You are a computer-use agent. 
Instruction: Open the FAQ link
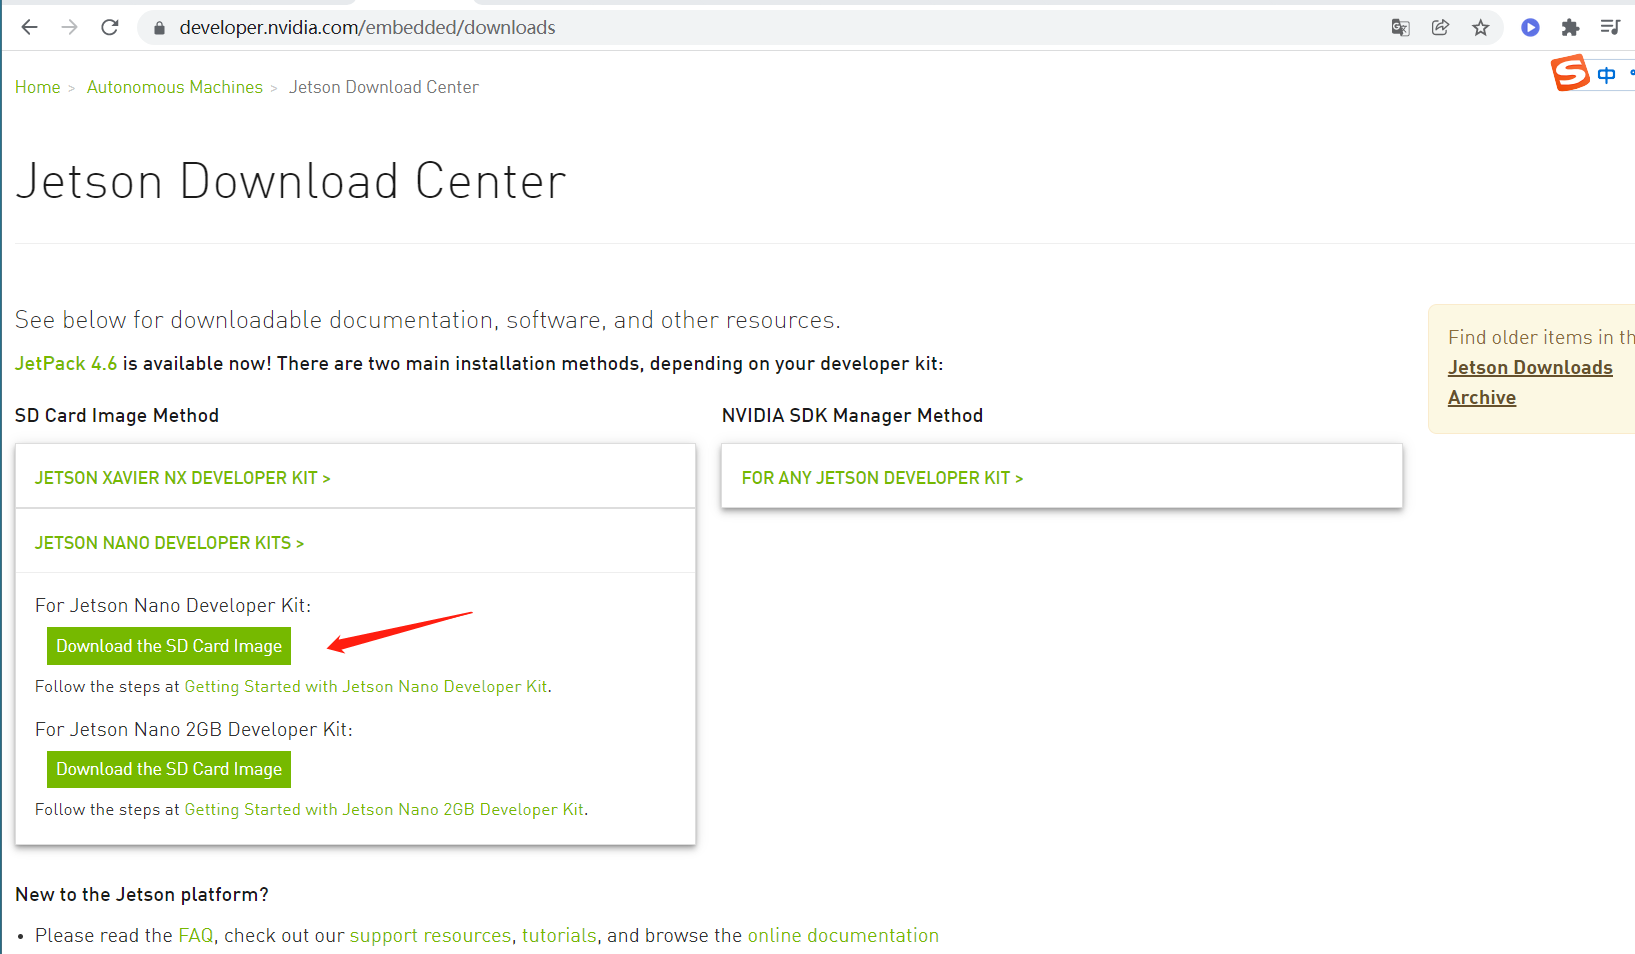tap(196, 935)
